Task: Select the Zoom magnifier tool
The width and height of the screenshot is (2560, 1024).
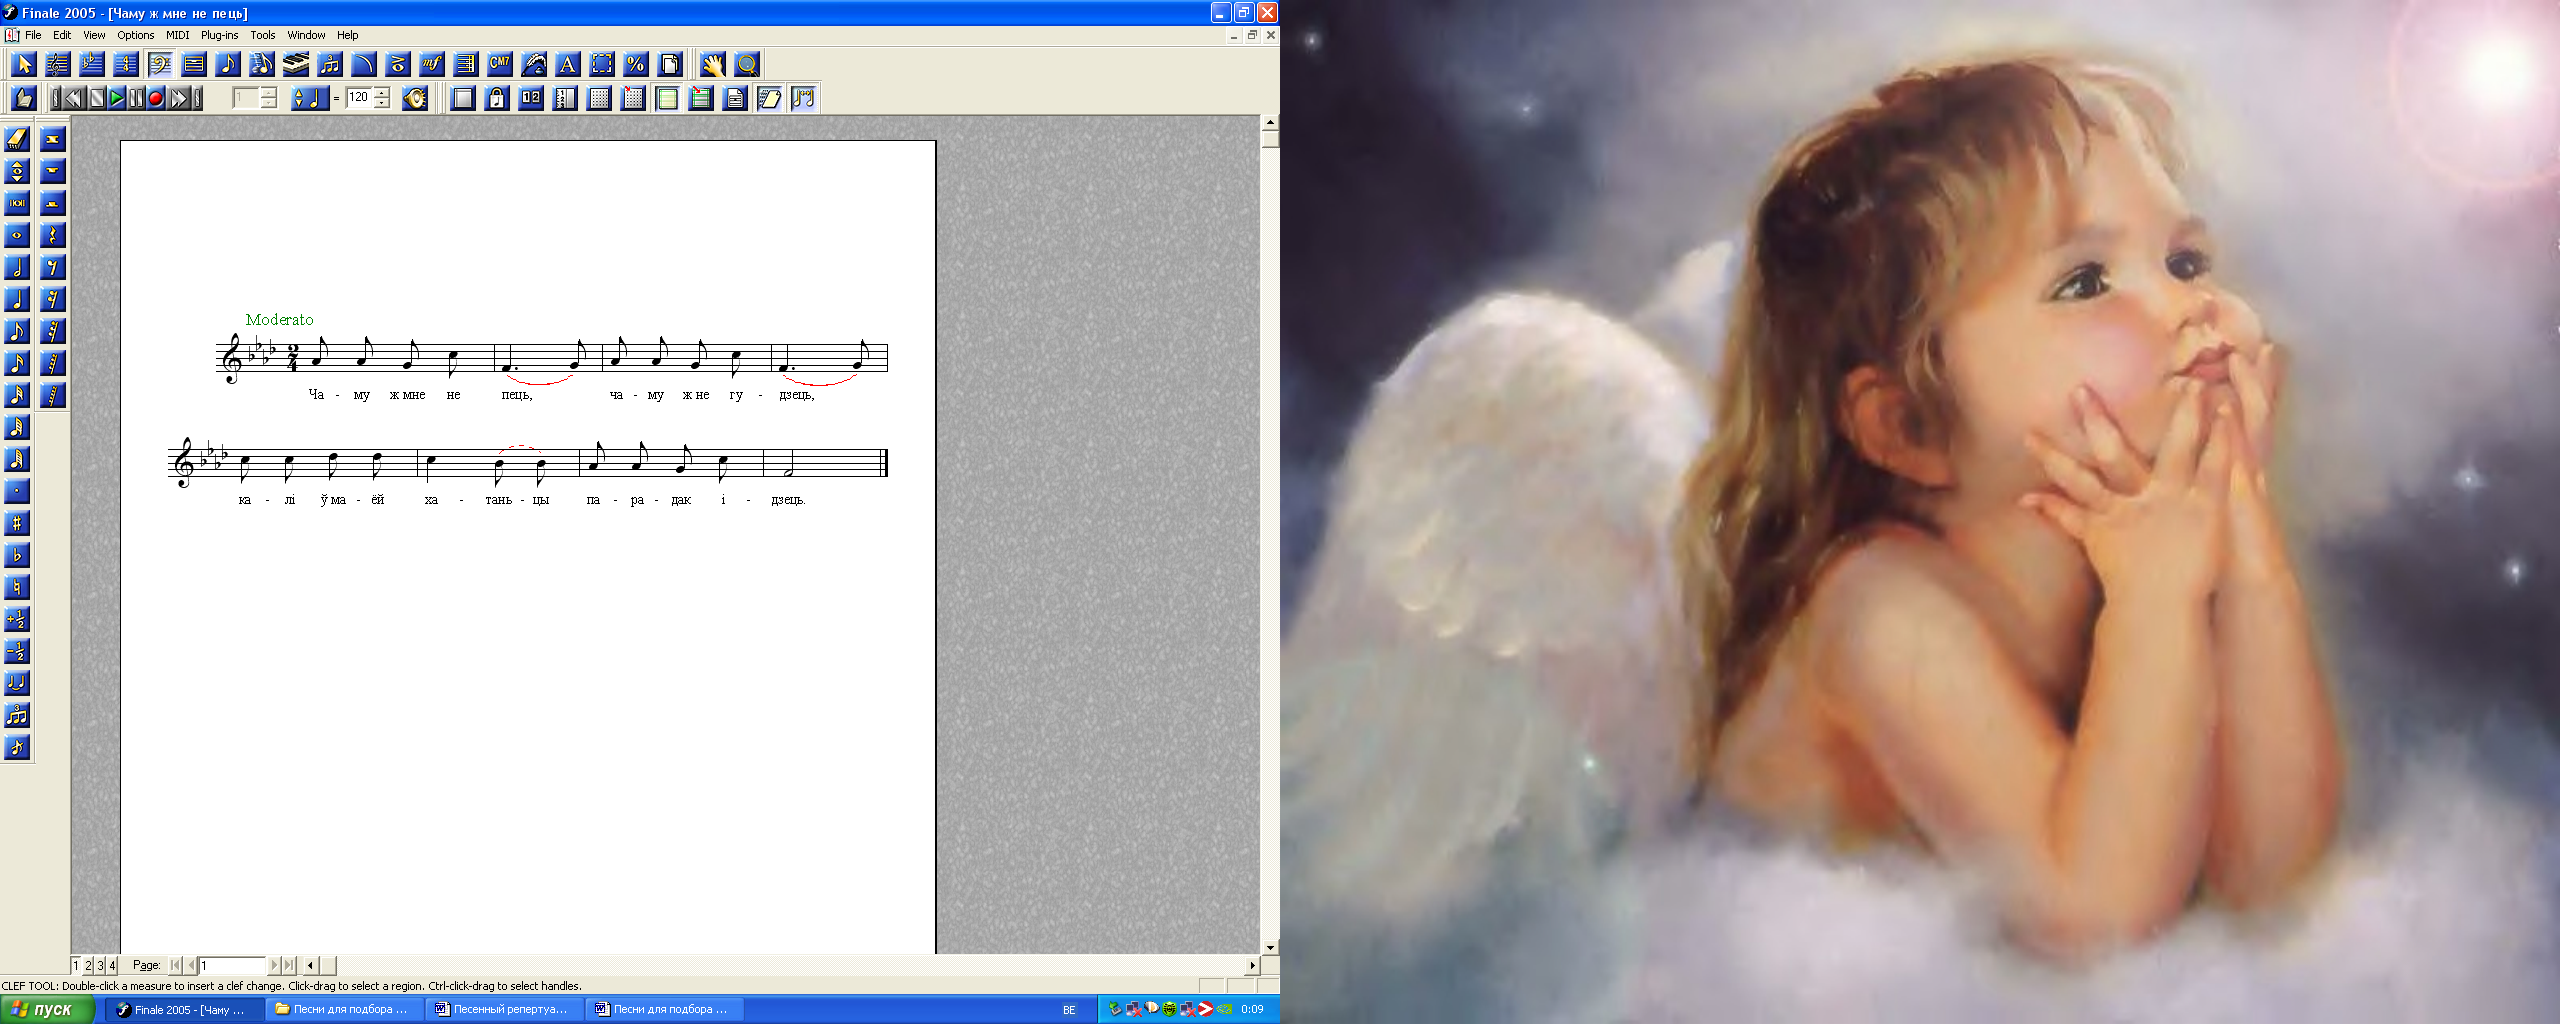Action: tap(746, 65)
